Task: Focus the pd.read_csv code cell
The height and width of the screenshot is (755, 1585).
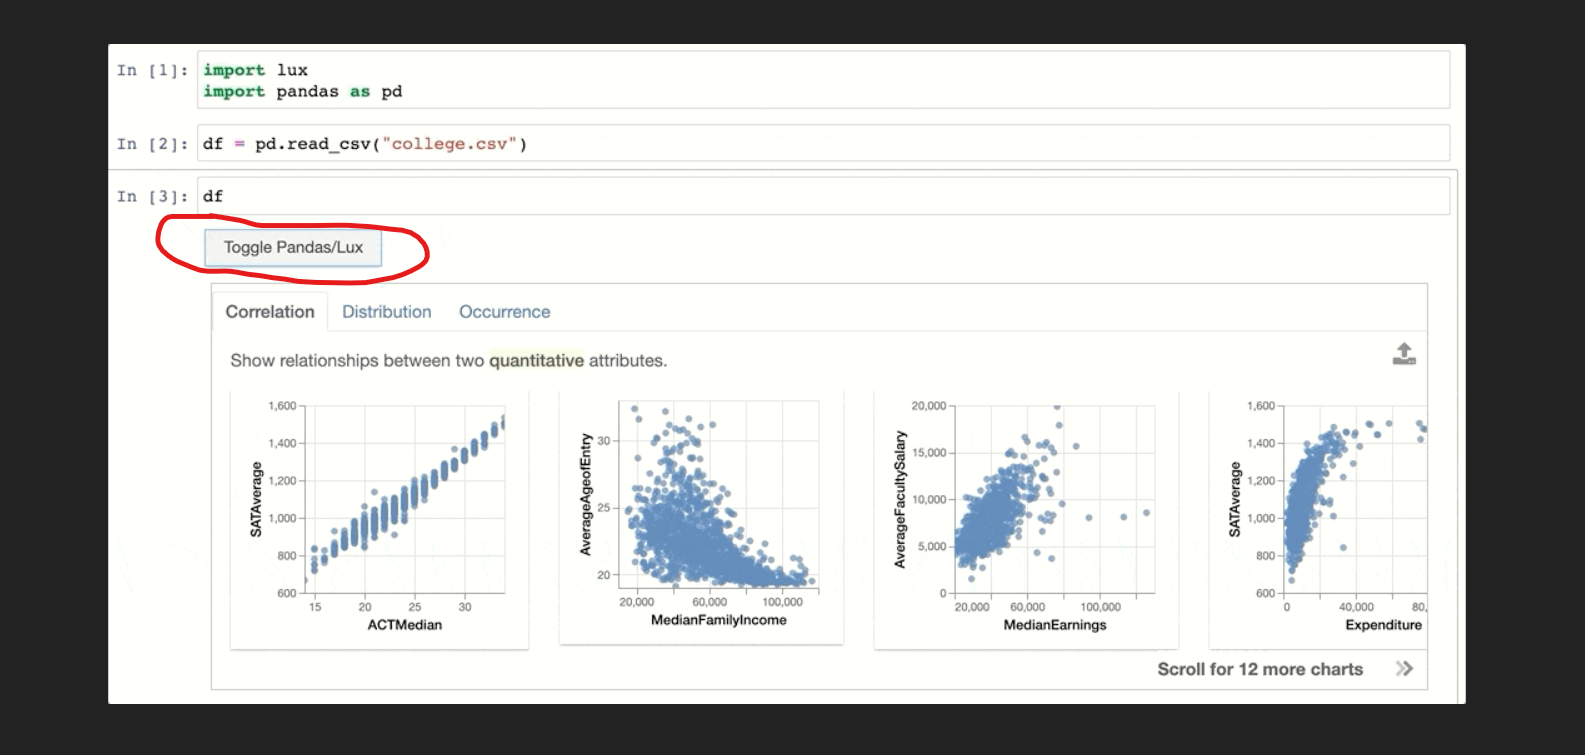Action: tap(824, 143)
